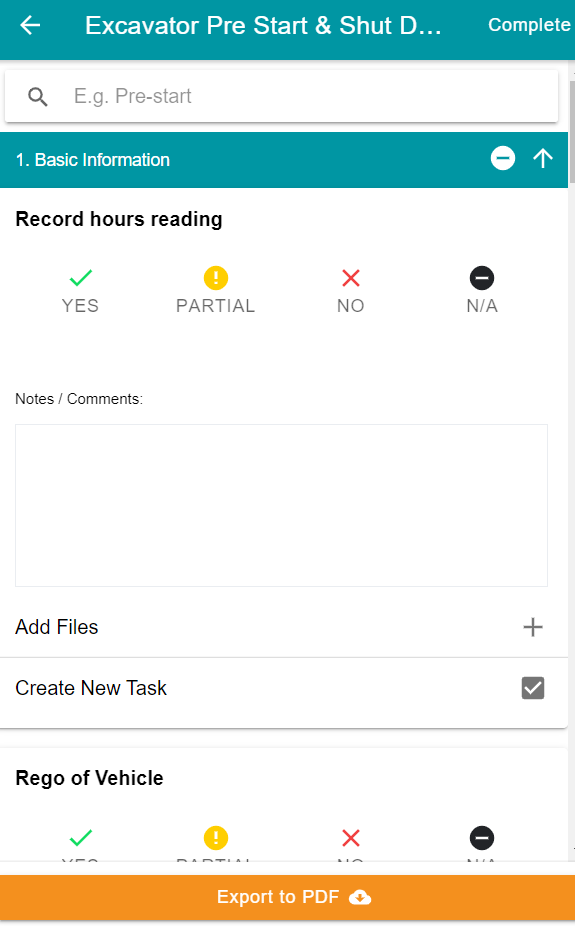Set Rego of Vehicle to N/A icon
The width and height of the screenshot is (575, 926).
click(482, 837)
